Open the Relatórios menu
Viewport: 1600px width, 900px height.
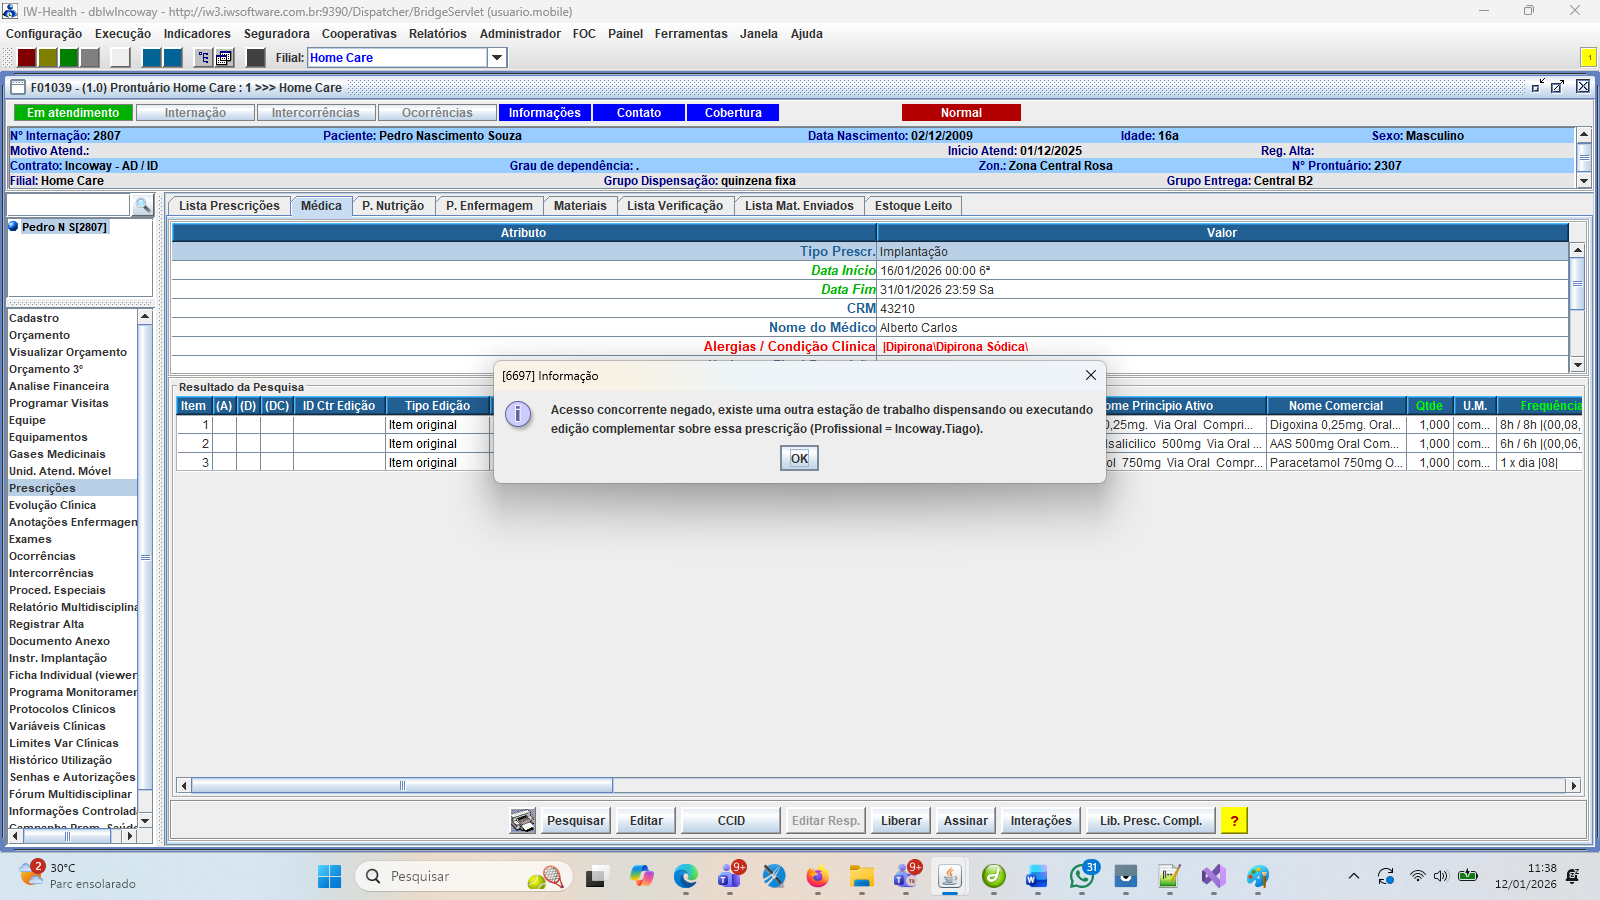(x=437, y=34)
